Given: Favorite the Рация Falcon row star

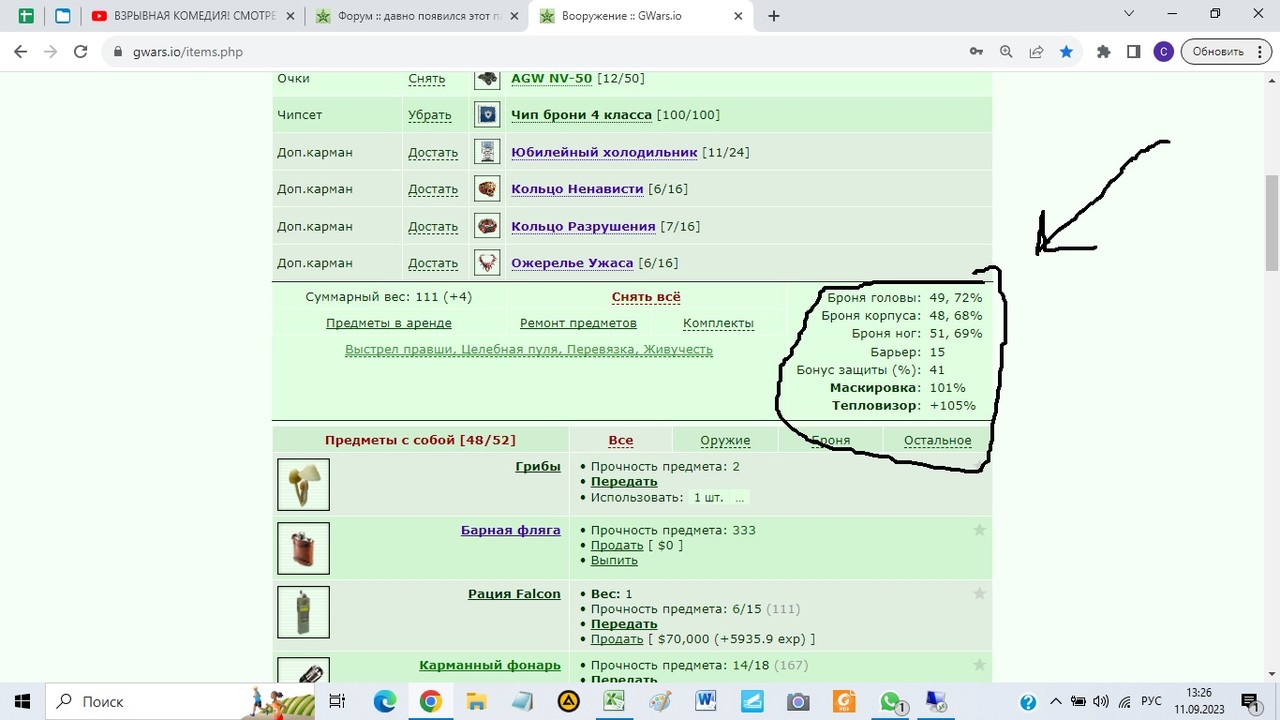Looking at the screenshot, I should point(979,594).
